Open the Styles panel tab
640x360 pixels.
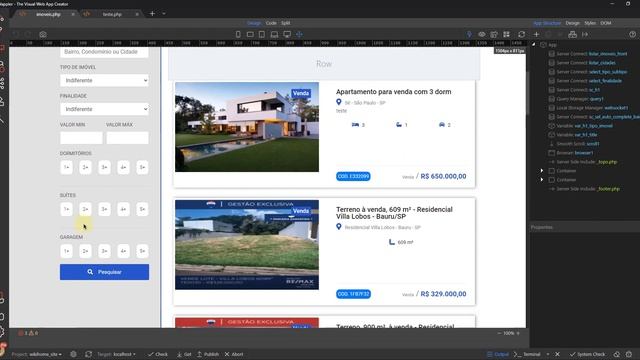pos(590,23)
